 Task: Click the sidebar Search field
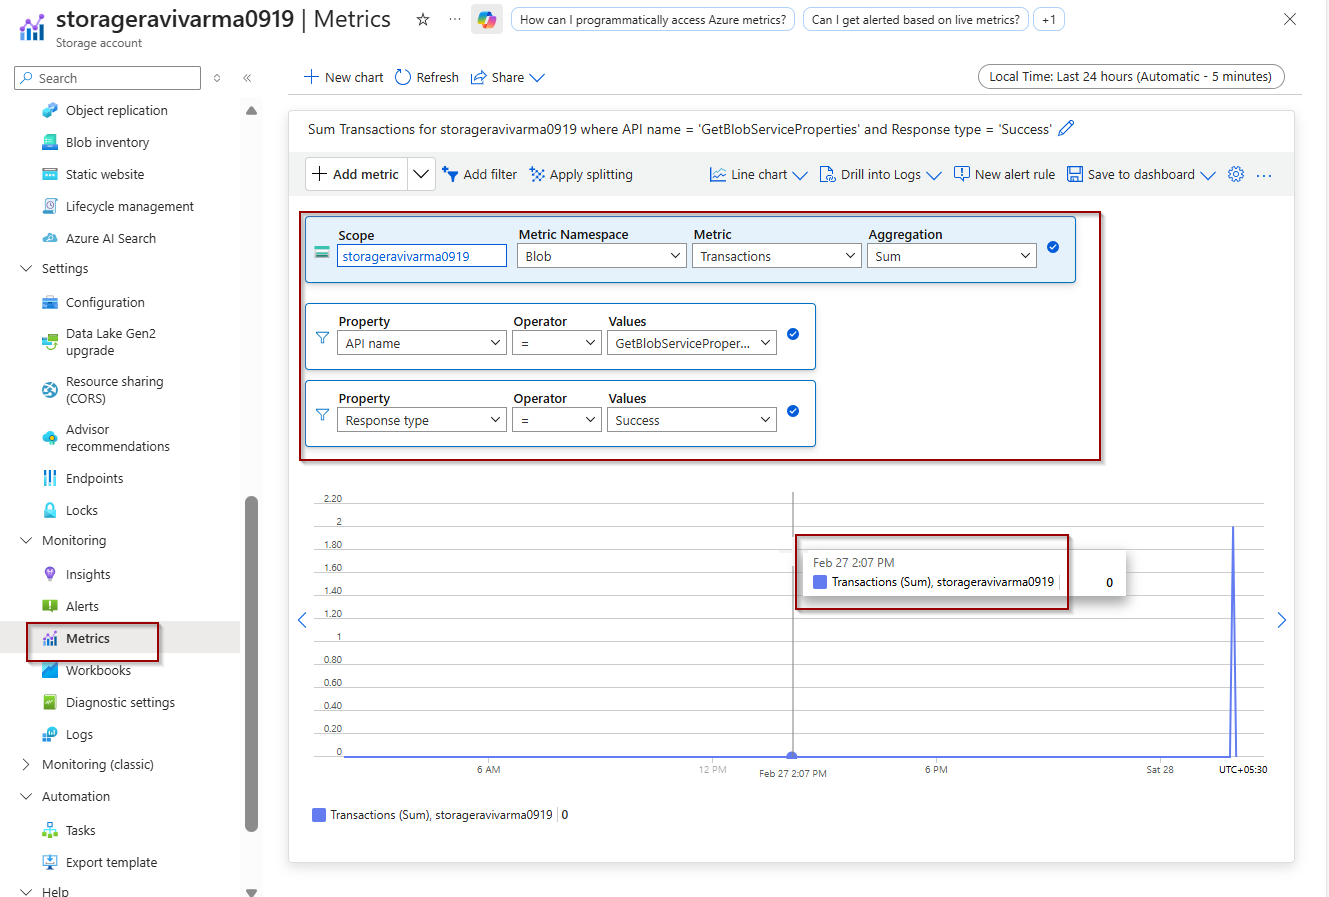108,78
